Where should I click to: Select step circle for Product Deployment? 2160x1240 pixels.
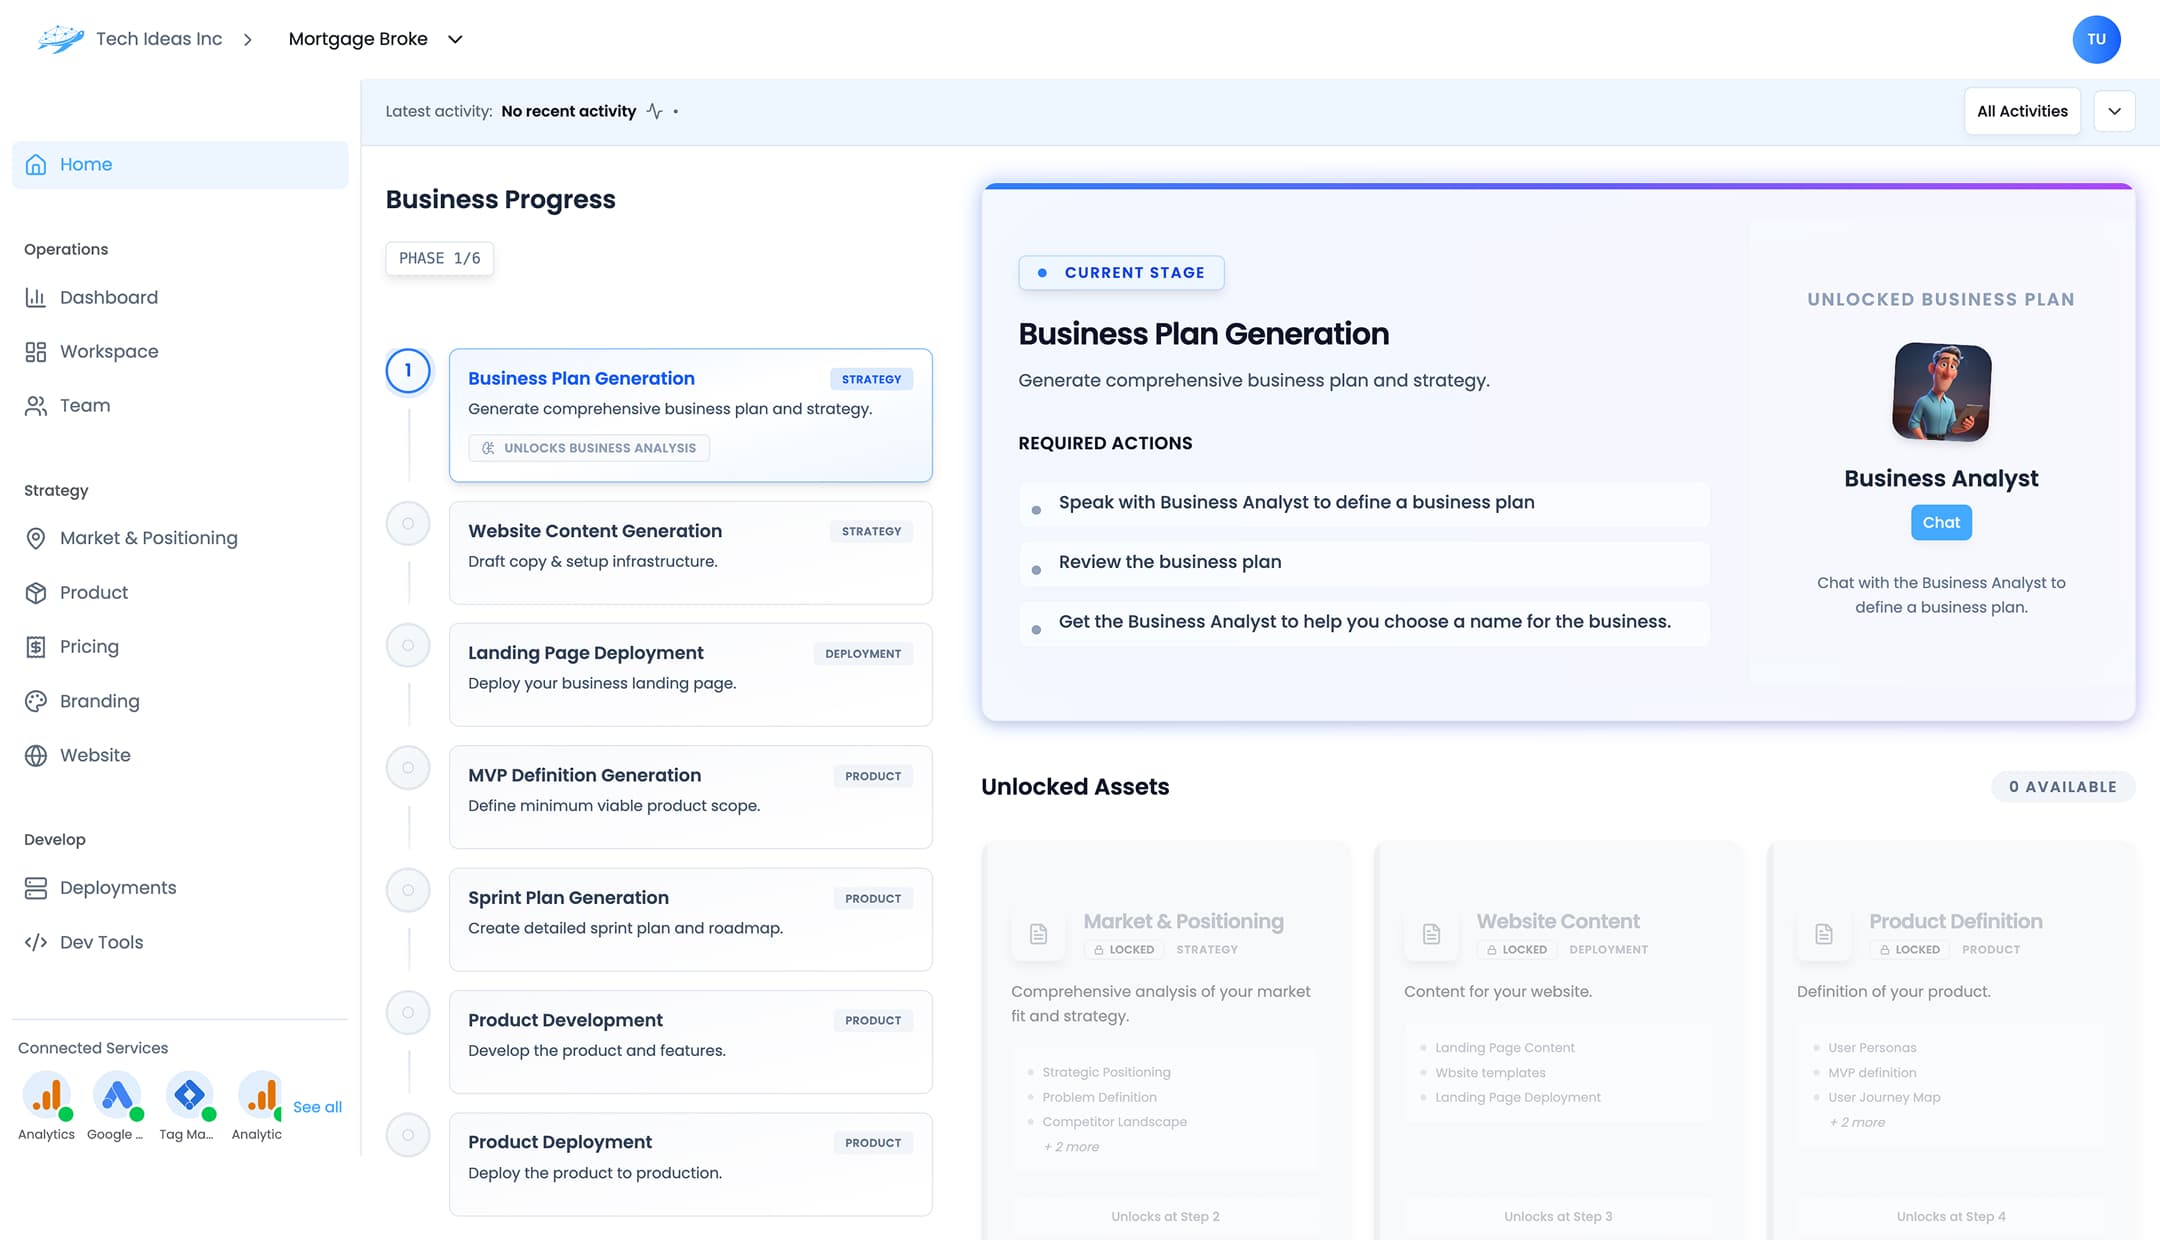coord(408,1135)
